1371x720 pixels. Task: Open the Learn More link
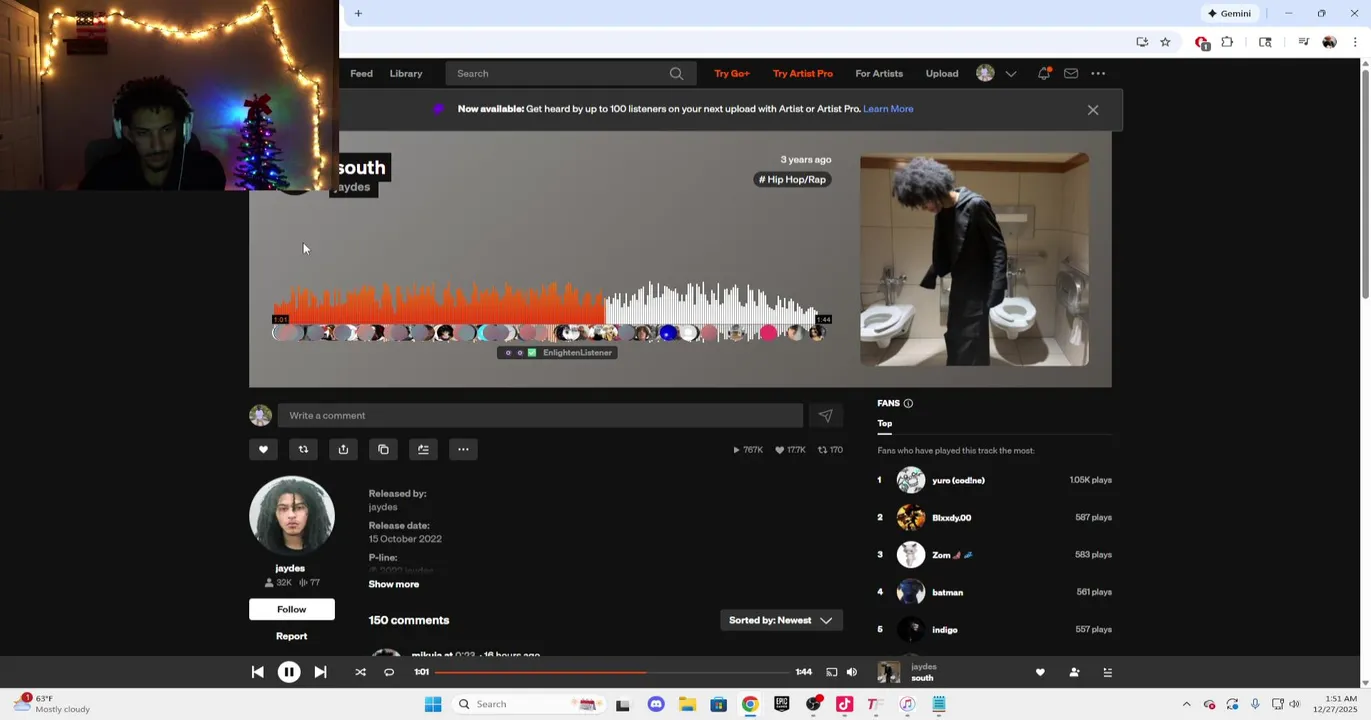point(888,109)
